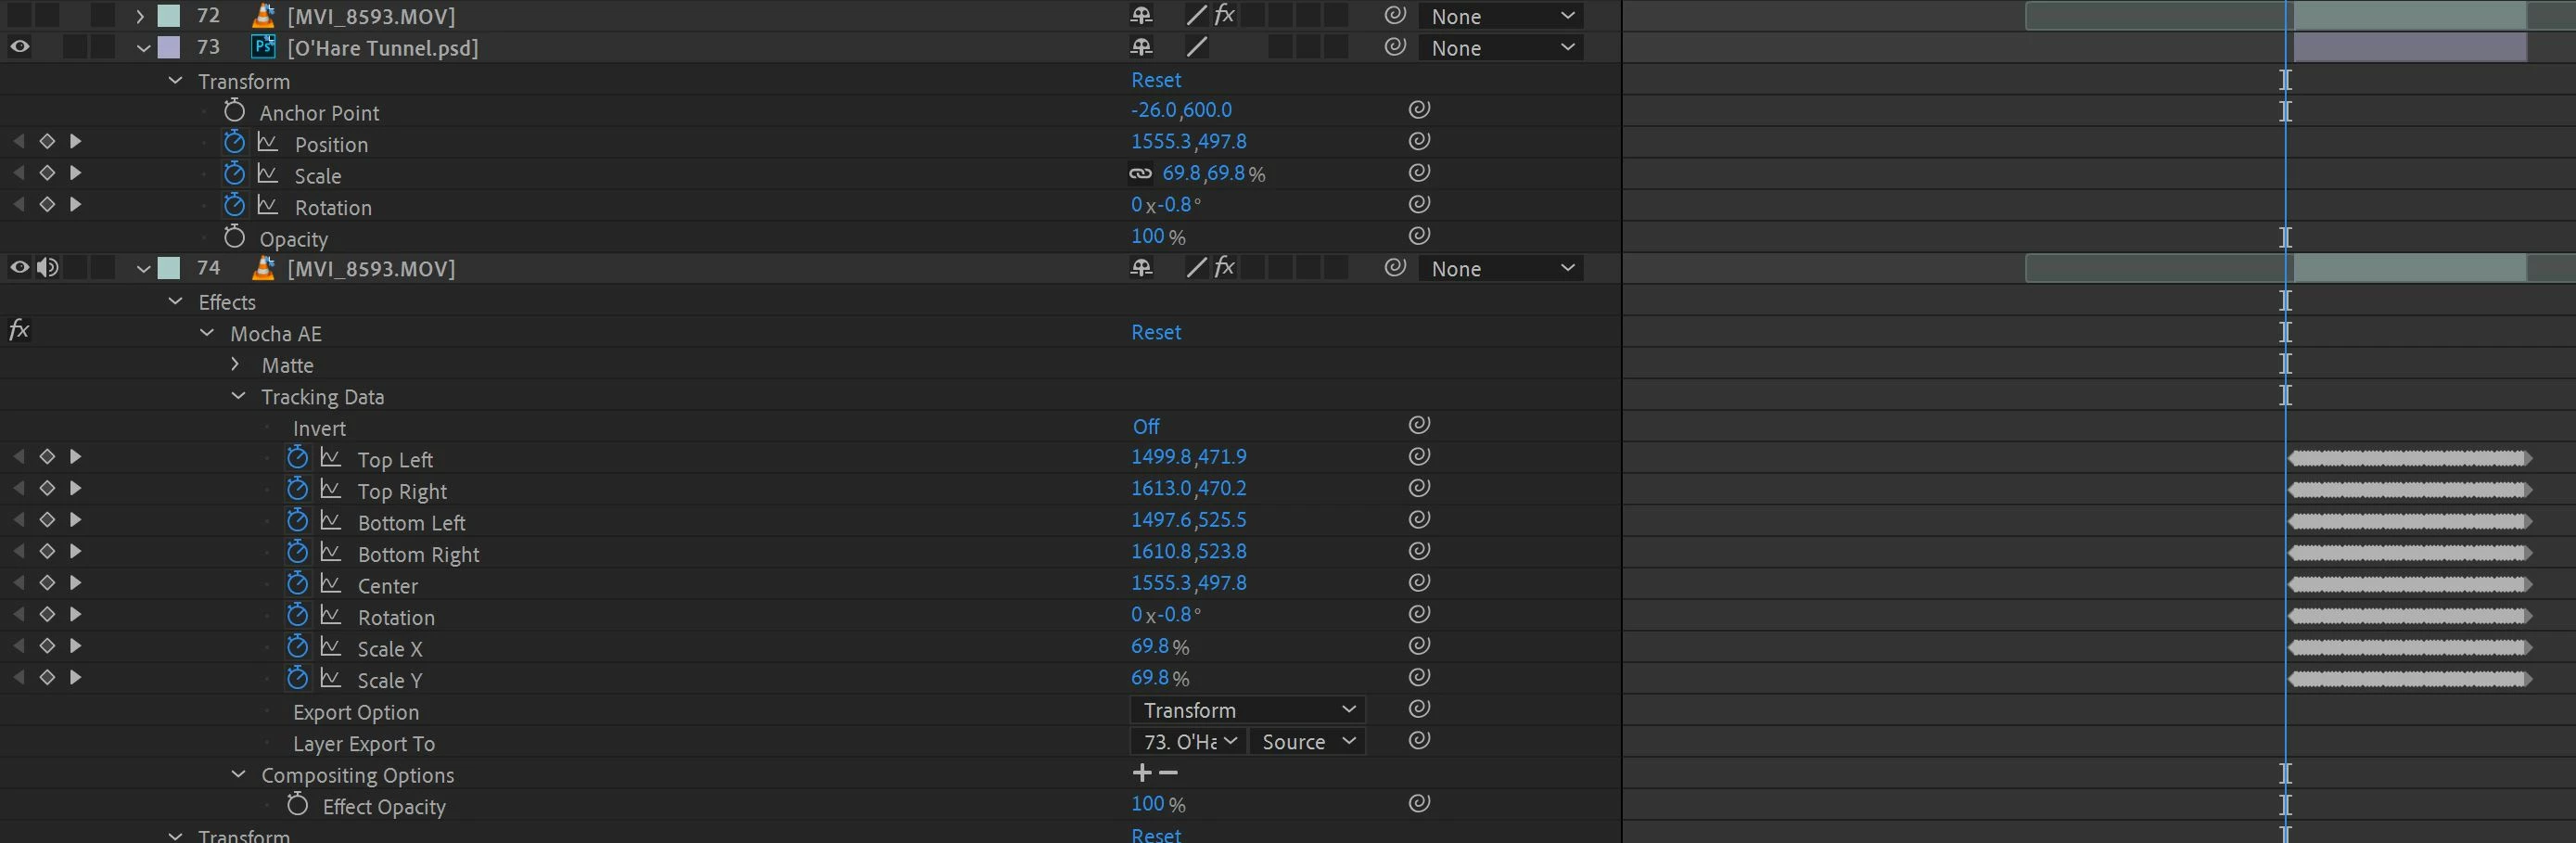Screen dimensions: 2576x843
Task: Toggle the Scale stopwatch in Transform
Action: click(x=234, y=174)
